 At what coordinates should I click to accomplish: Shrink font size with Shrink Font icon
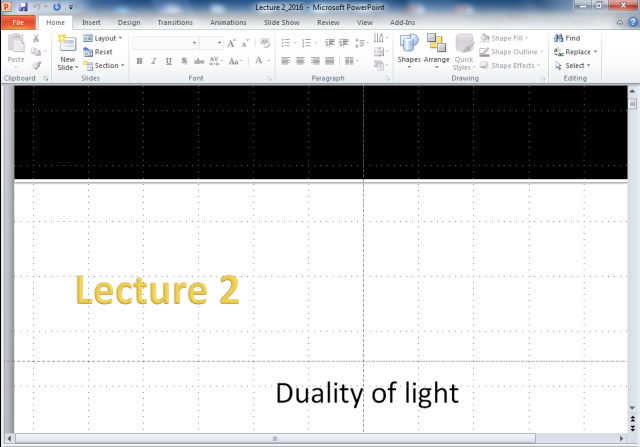click(x=245, y=43)
